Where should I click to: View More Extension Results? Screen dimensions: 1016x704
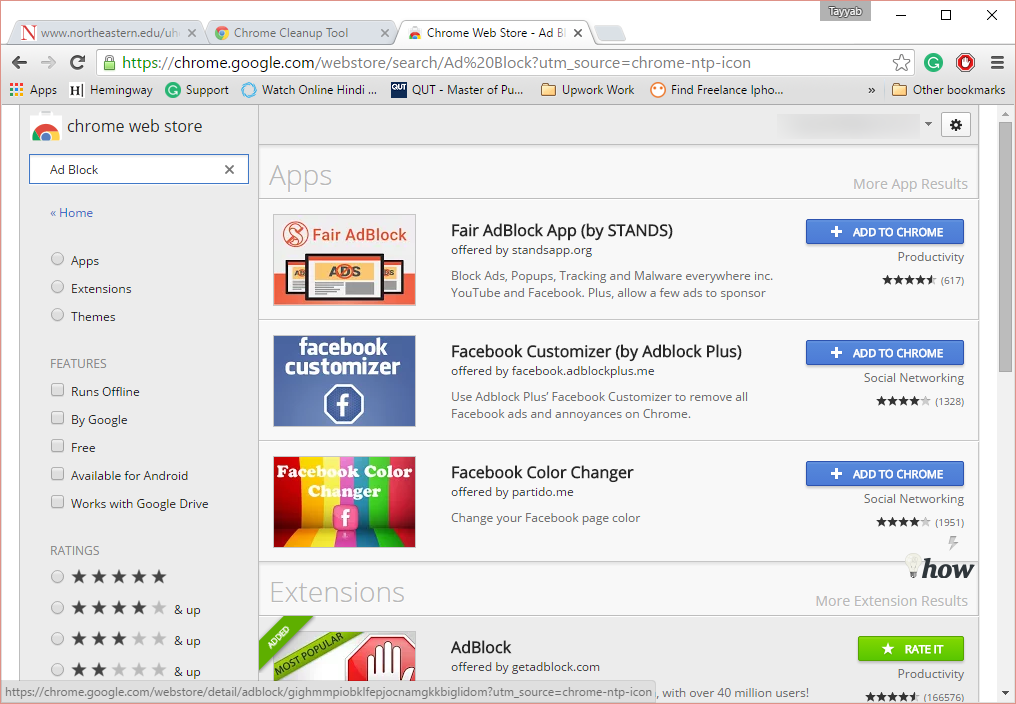pyautogui.click(x=891, y=601)
